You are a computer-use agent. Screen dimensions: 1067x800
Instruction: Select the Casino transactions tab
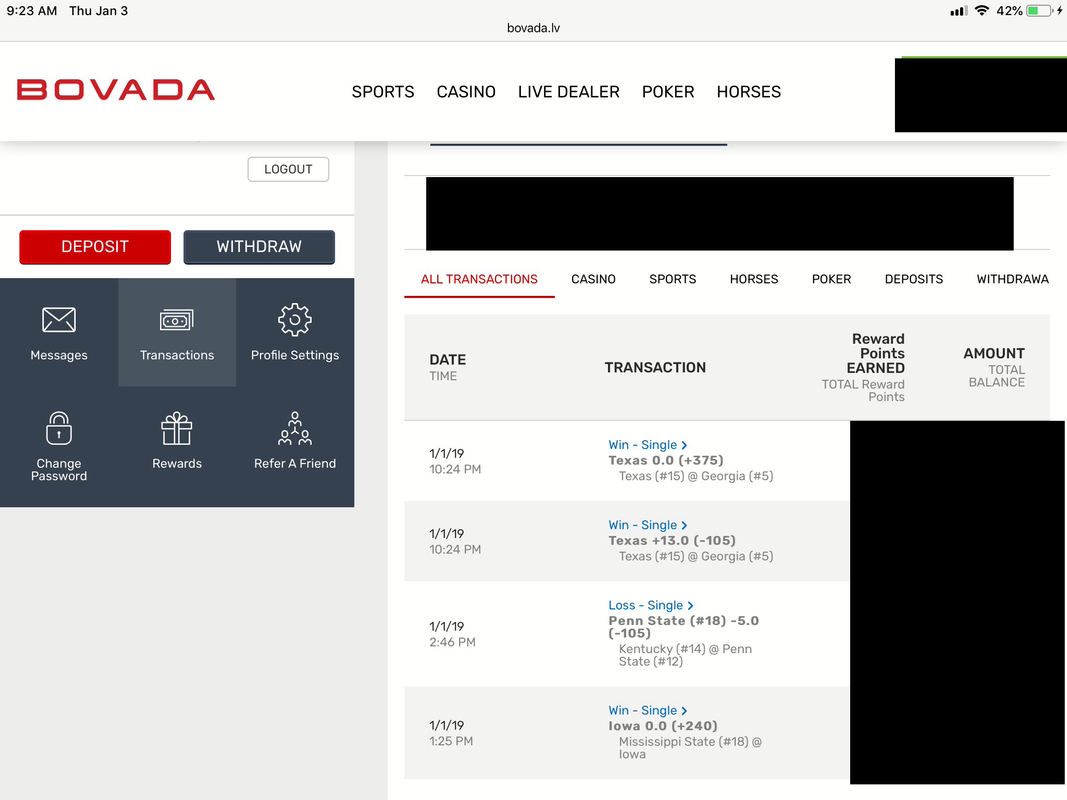pyautogui.click(x=593, y=279)
